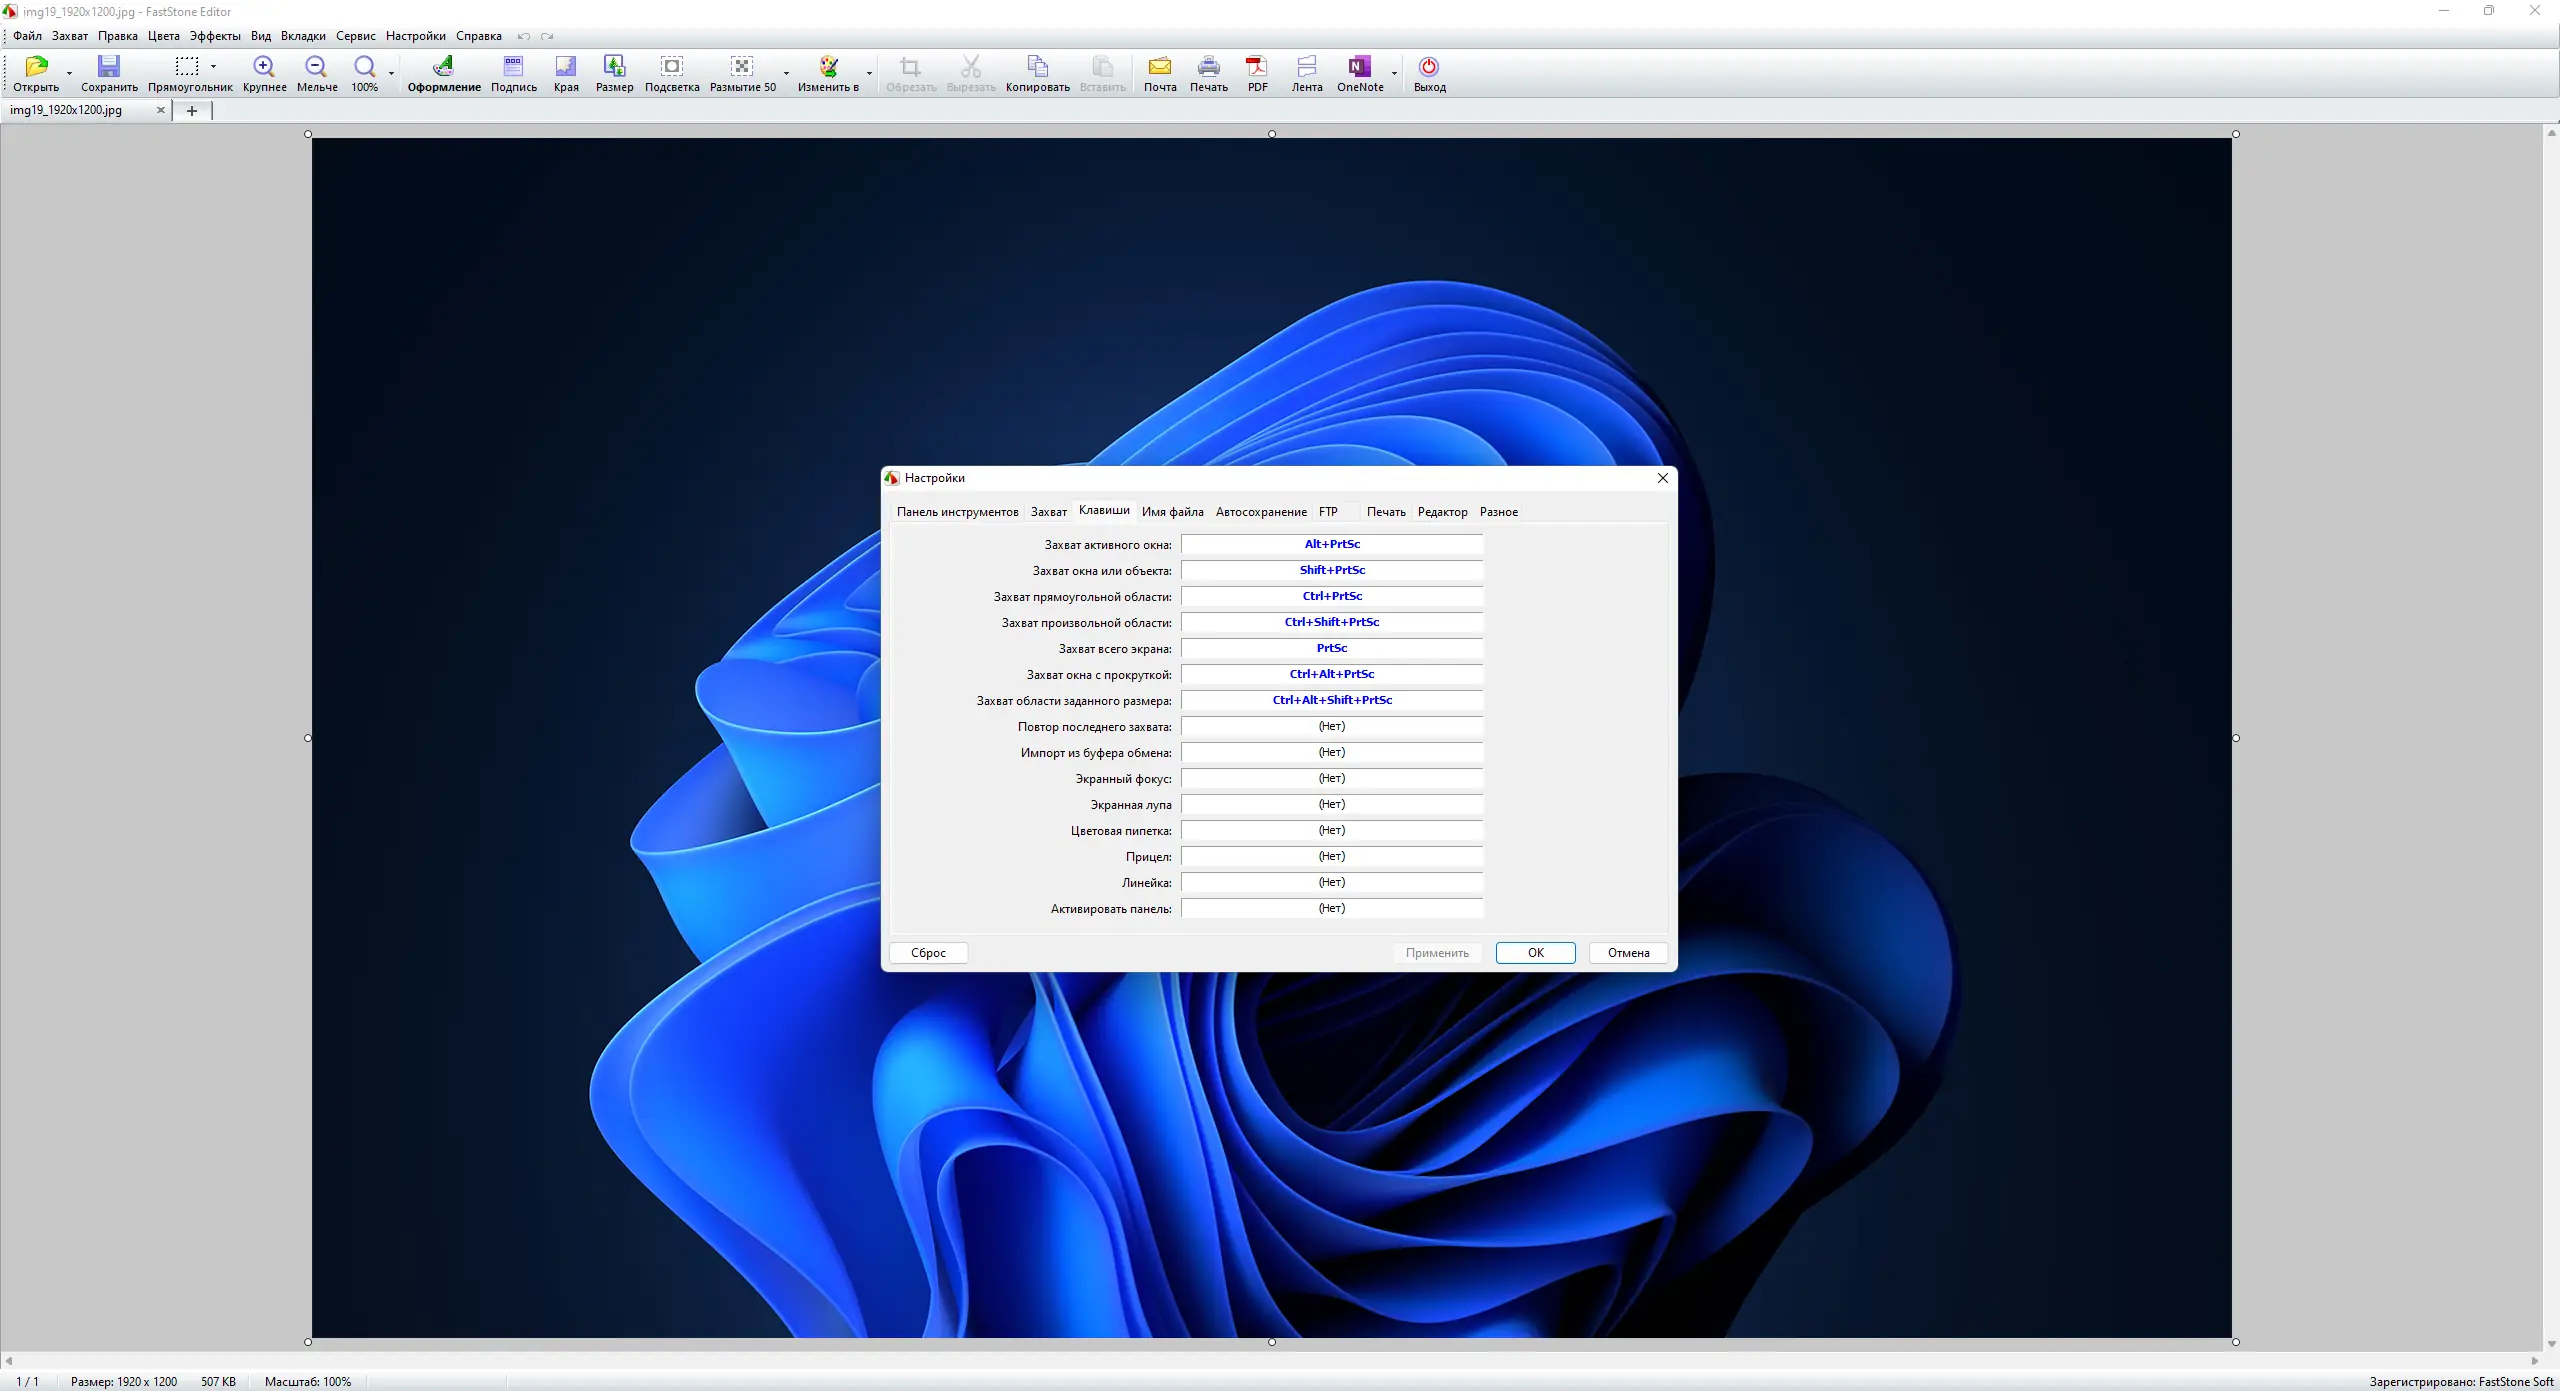Expand the dropdown arrow beside Открыть
Screen dimensions: 2560x1391
pos(69,73)
